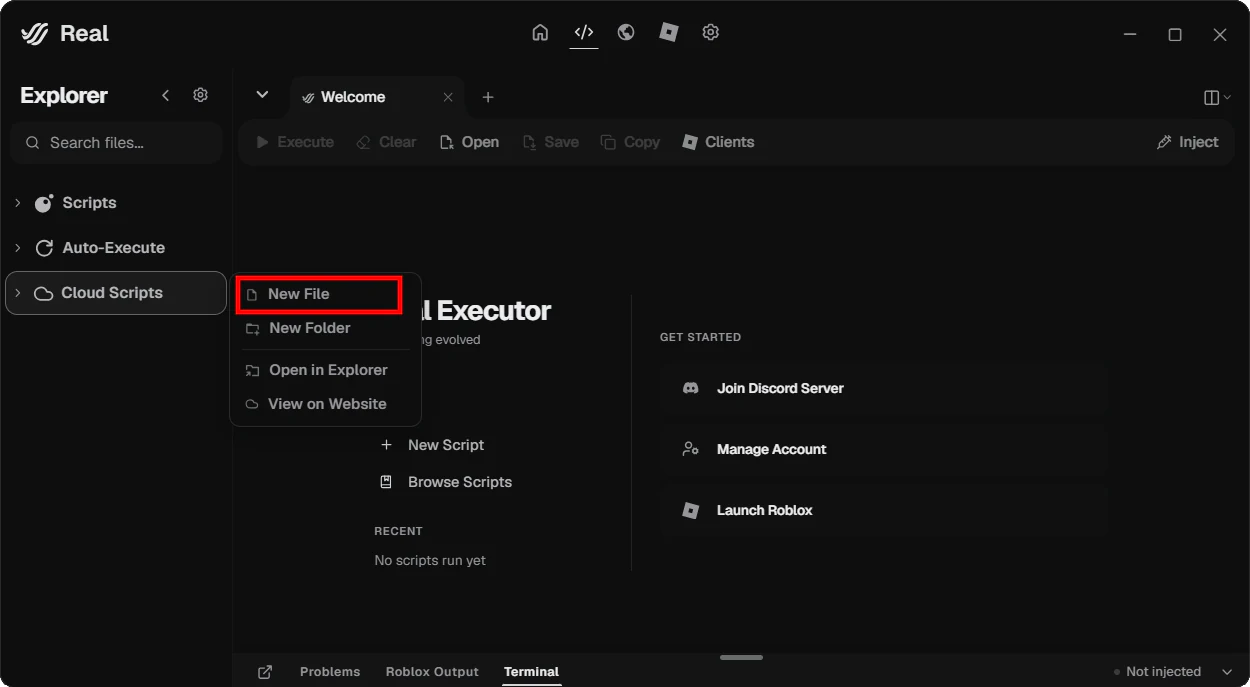Open the Problems panel tab
Screen dimensions: 1250x687
[x=330, y=672]
